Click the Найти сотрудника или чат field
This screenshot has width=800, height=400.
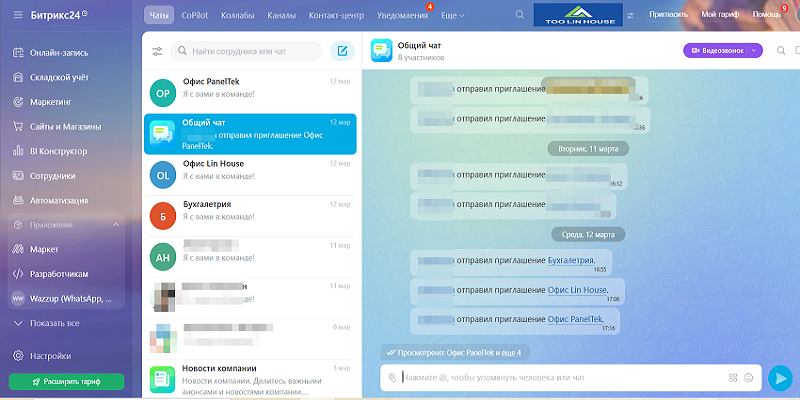[246, 51]
